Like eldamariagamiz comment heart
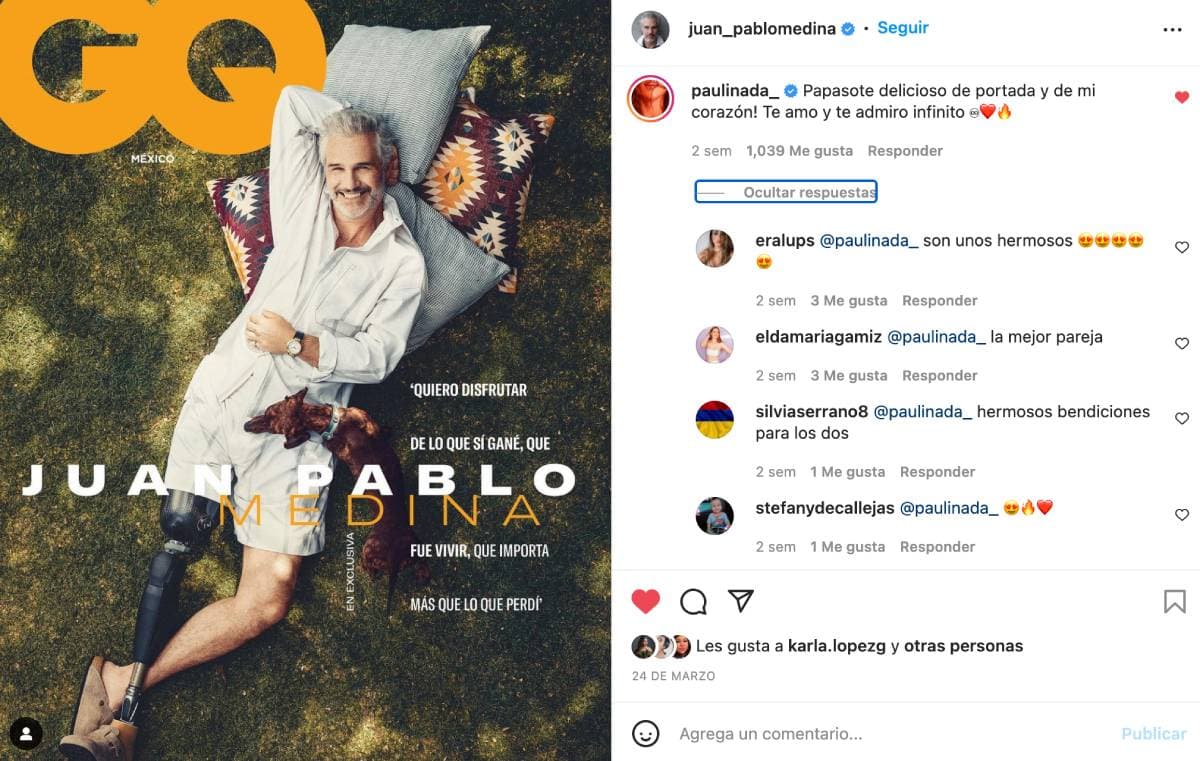Image resolution: width=1200 pixels, height=761 pixels. click(x=1182, y=343)
